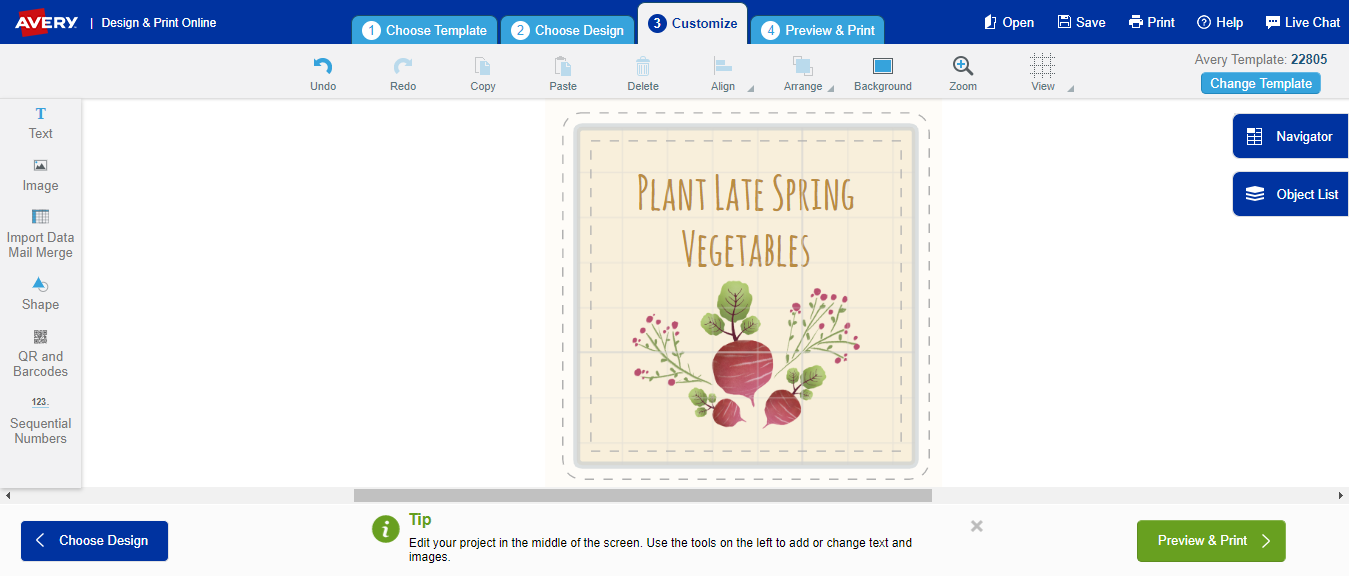Click the Avery Template 22805 text
This screenshot has height=576, width=1349.
[x=1261, y=59]
